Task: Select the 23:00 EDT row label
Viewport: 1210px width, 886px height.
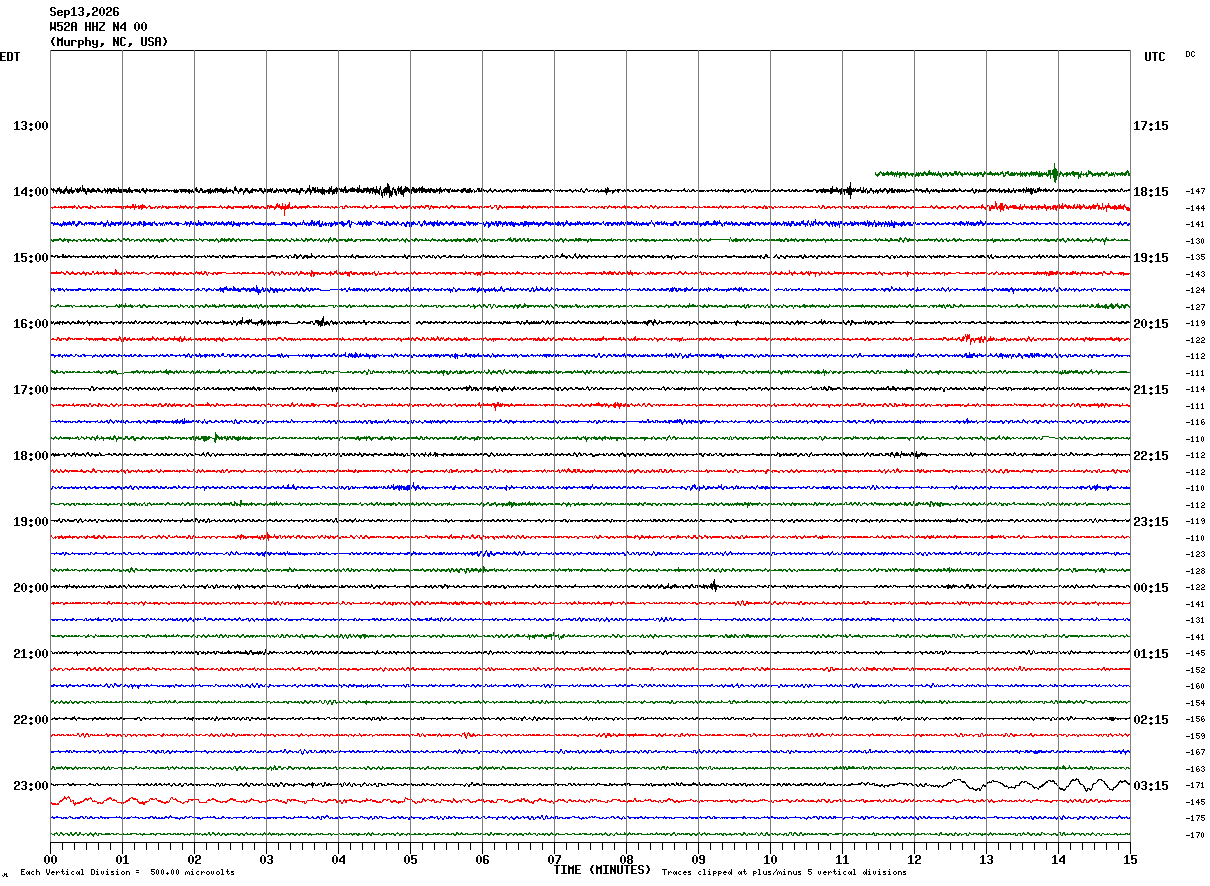Action: (31, 785)
